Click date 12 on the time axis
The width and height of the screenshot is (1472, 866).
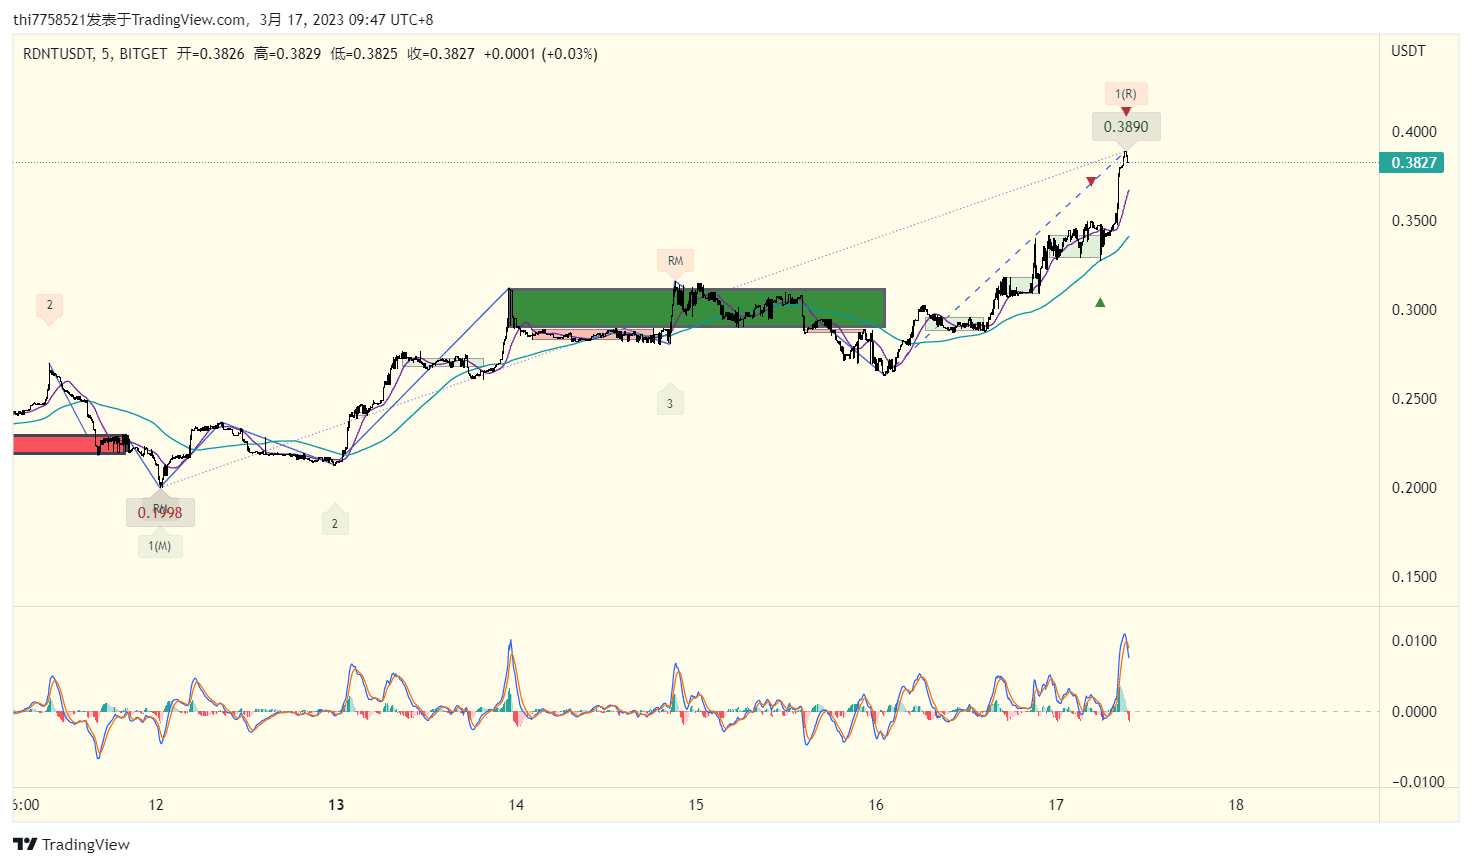coord(156,805)
